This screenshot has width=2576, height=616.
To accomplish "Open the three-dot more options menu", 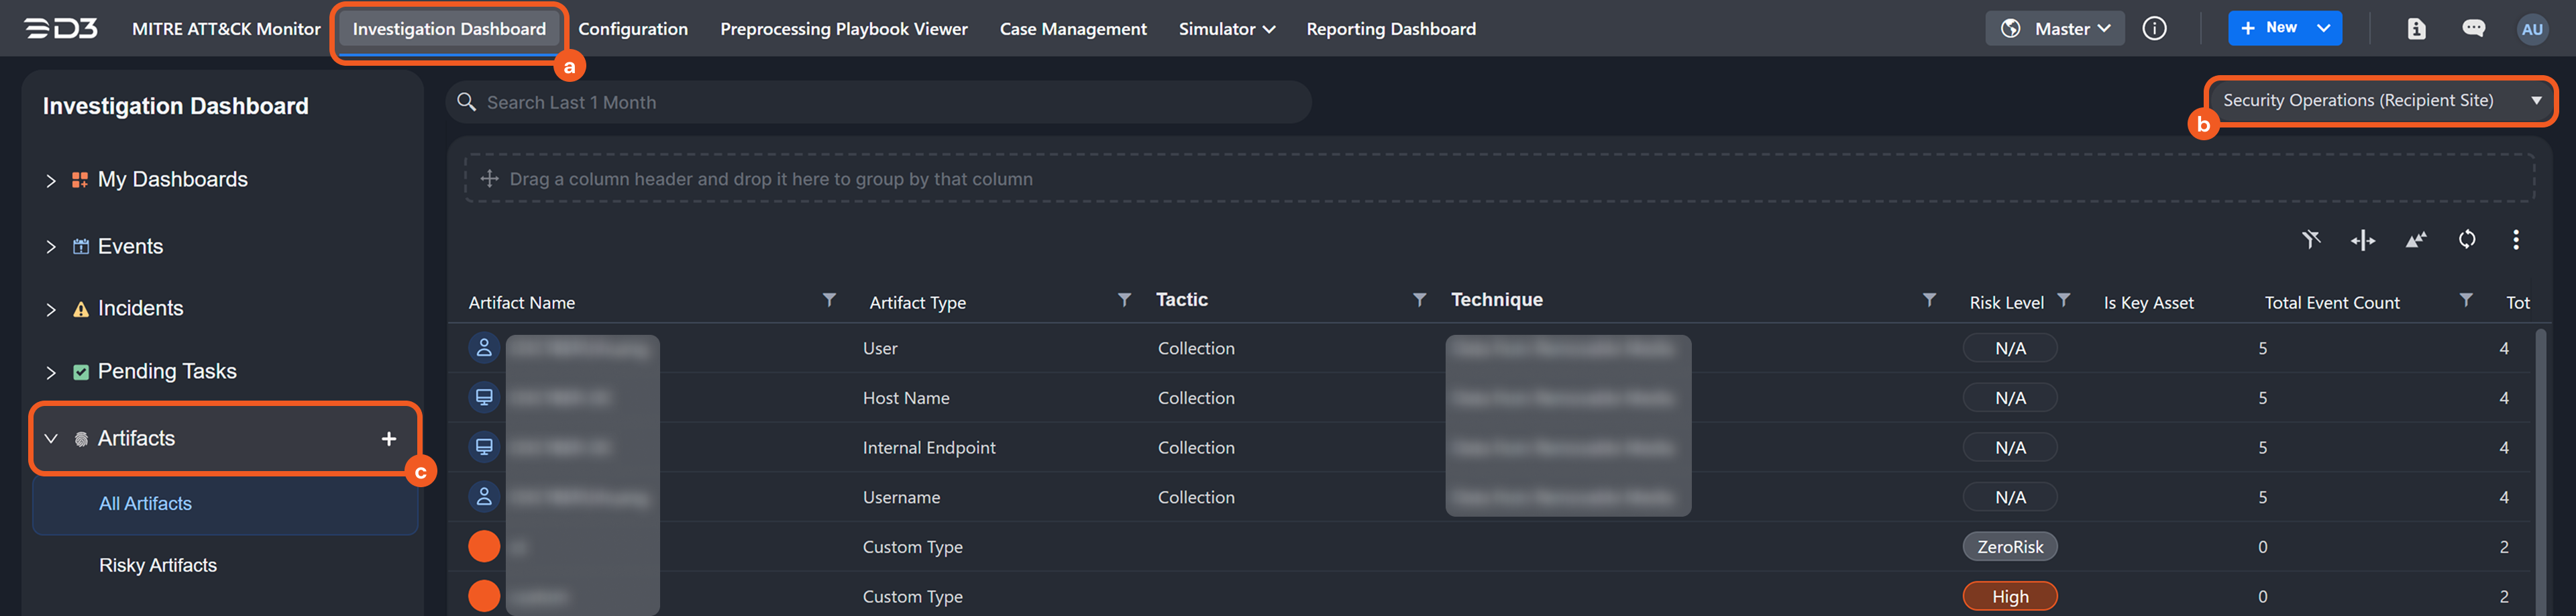I will tap(2515, 240).
